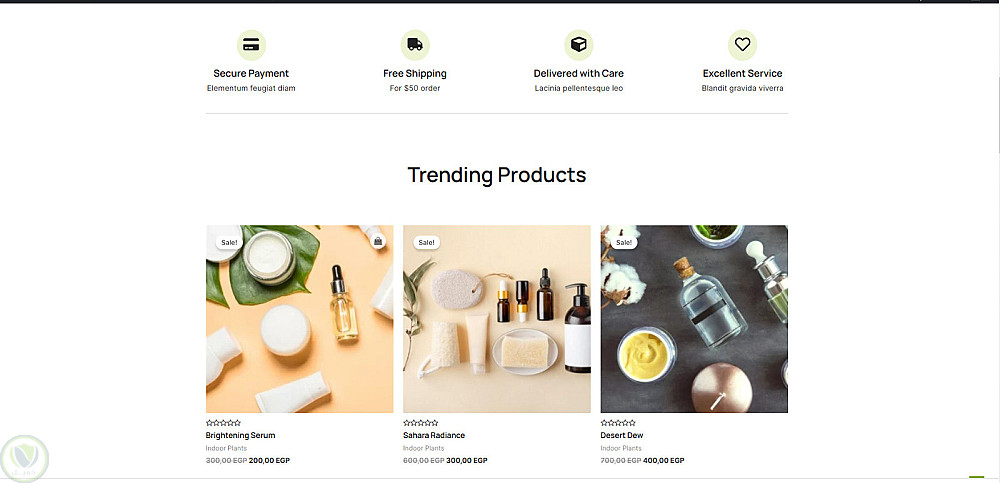
Task: Open the Desert Dew product title link
Action: [622, 435]
